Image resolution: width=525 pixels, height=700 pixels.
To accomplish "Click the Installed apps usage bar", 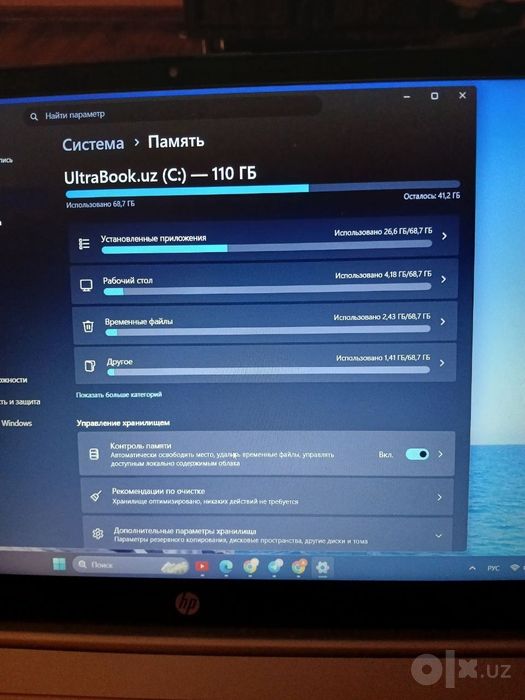I will click(x=267, y=247).
